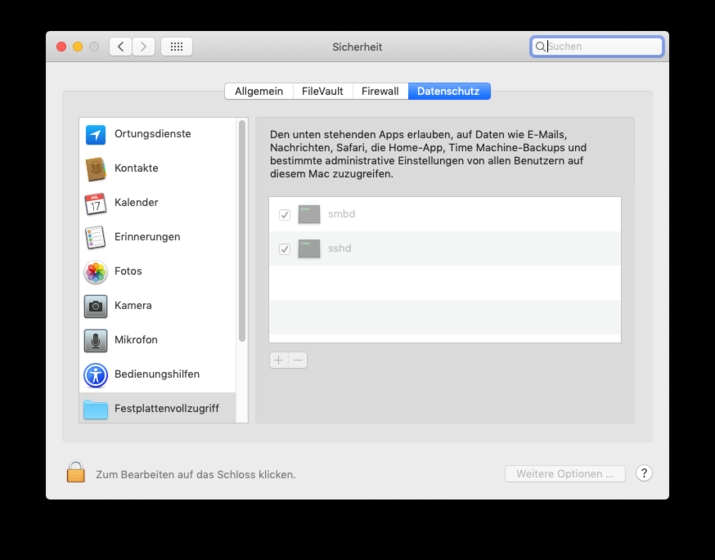This screenshot has width=715, height=560.
Task: Select Fotos label in the list
Action: point(128,271)
